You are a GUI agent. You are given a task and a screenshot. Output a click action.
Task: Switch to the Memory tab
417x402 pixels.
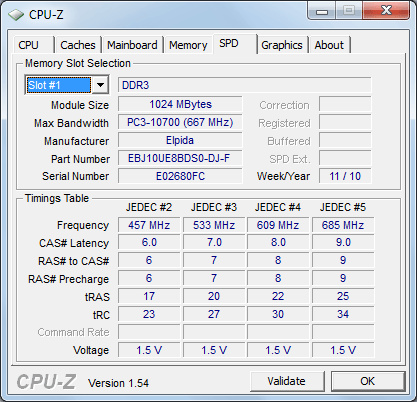coord(188,45)
